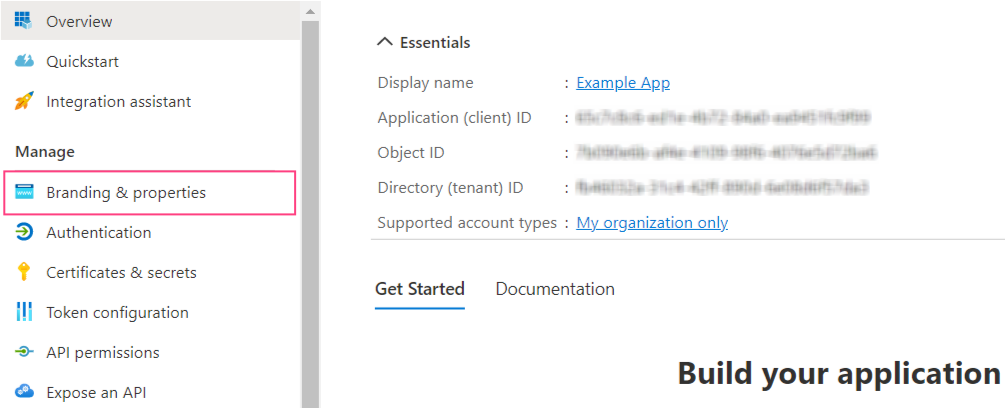Click the Authentication arrow icon

point(24,233)
